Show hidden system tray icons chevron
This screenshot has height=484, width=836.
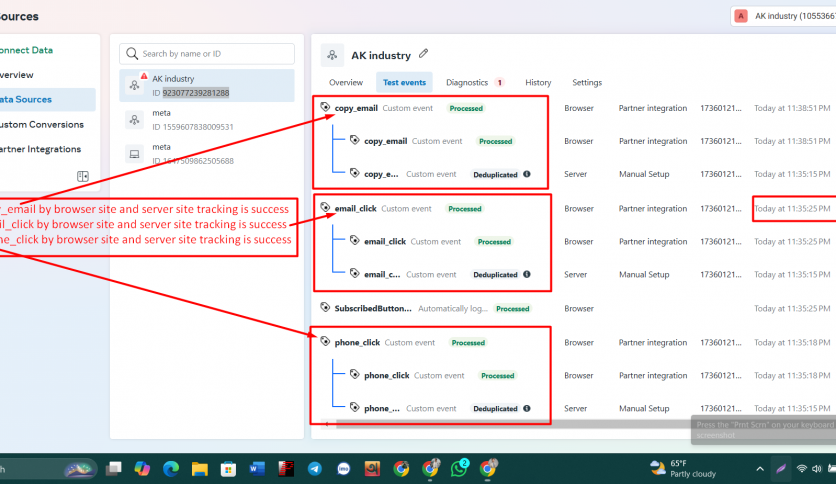coord(760,469)
